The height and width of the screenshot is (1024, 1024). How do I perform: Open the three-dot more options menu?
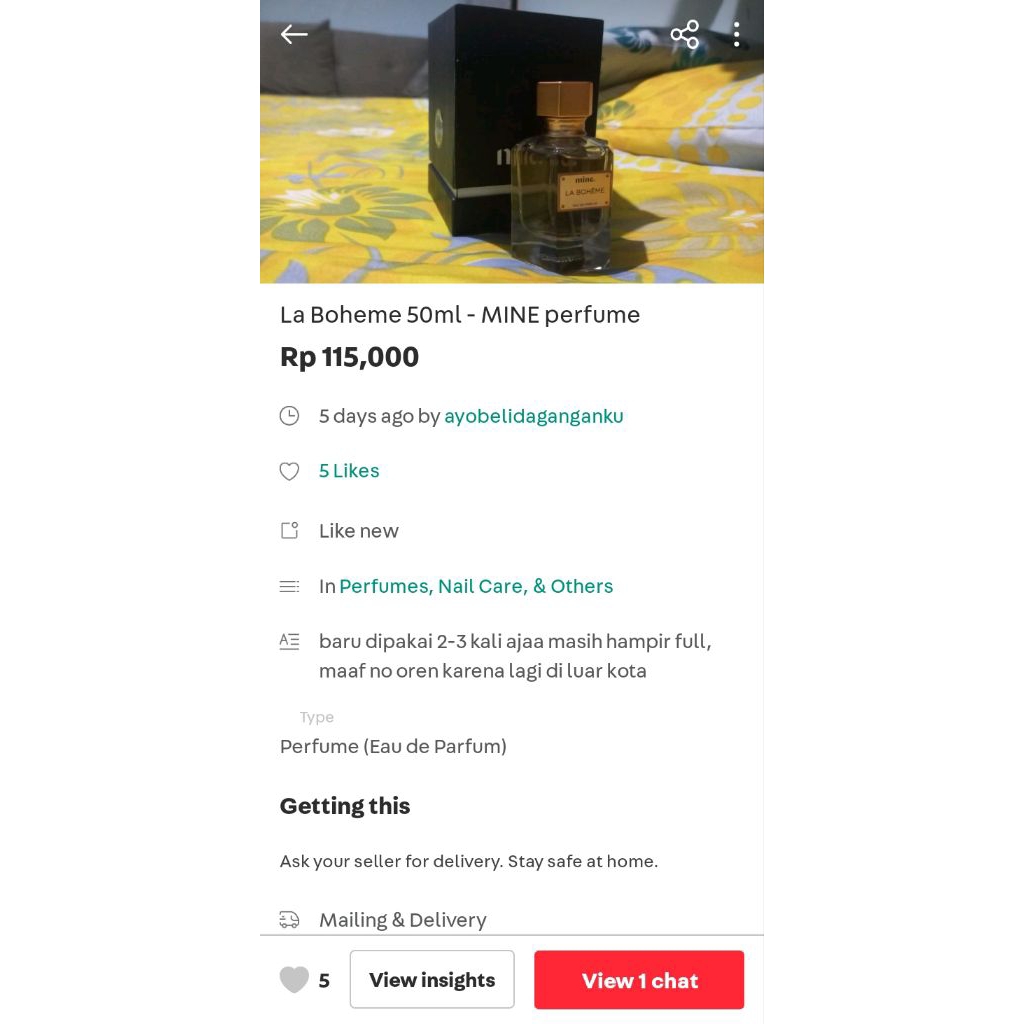point(736,35)
